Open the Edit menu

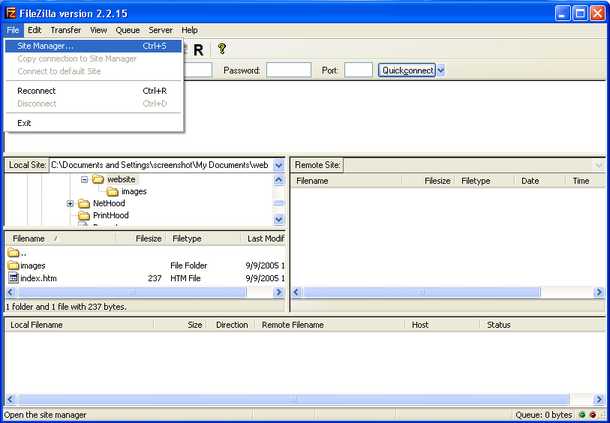pos(34,30)
